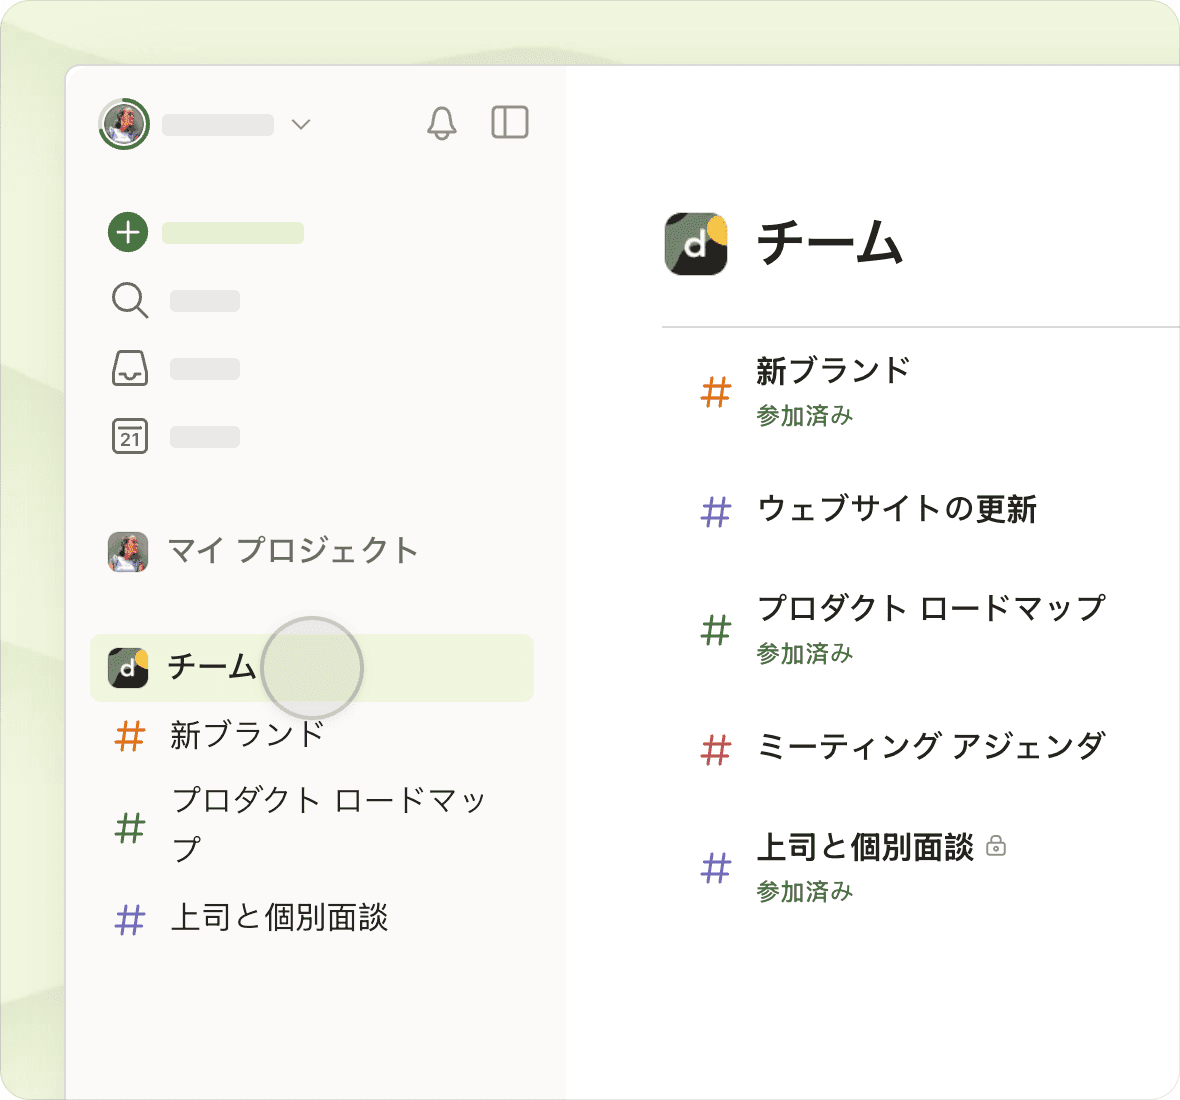Click the user profile avatar at top
Screen dimensions: 1180x1100
pos(124,124)
